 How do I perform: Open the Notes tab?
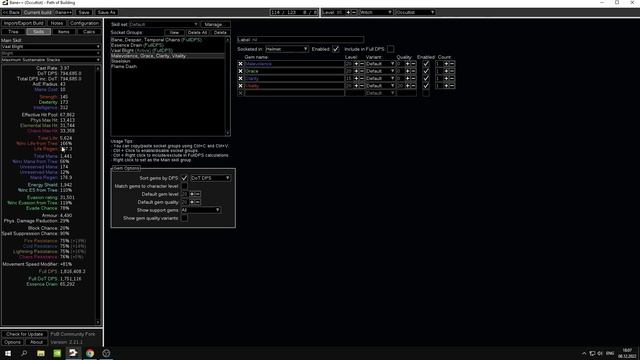click(57, 23)
